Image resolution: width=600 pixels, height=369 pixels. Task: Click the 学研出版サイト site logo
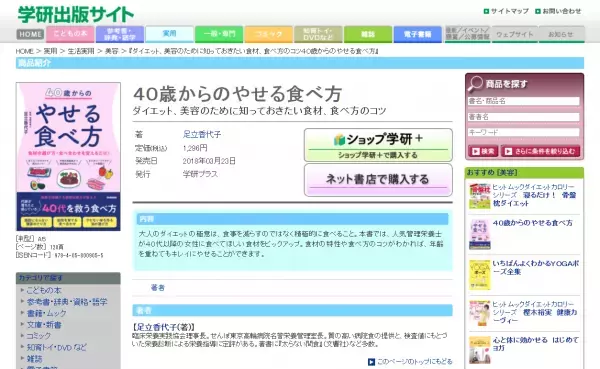click(x=76, y=15)
